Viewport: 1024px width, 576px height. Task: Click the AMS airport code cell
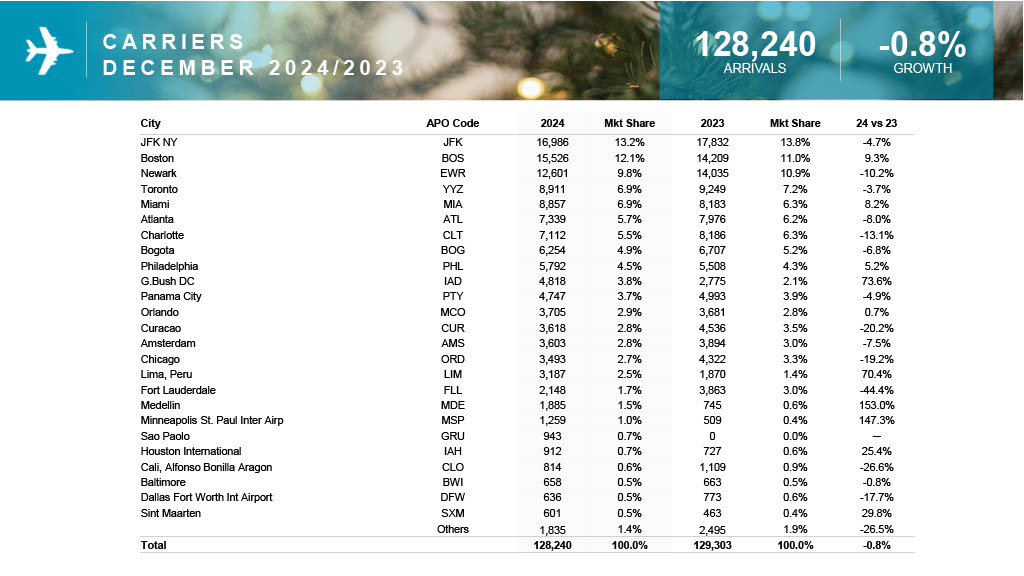coord(452,343)
